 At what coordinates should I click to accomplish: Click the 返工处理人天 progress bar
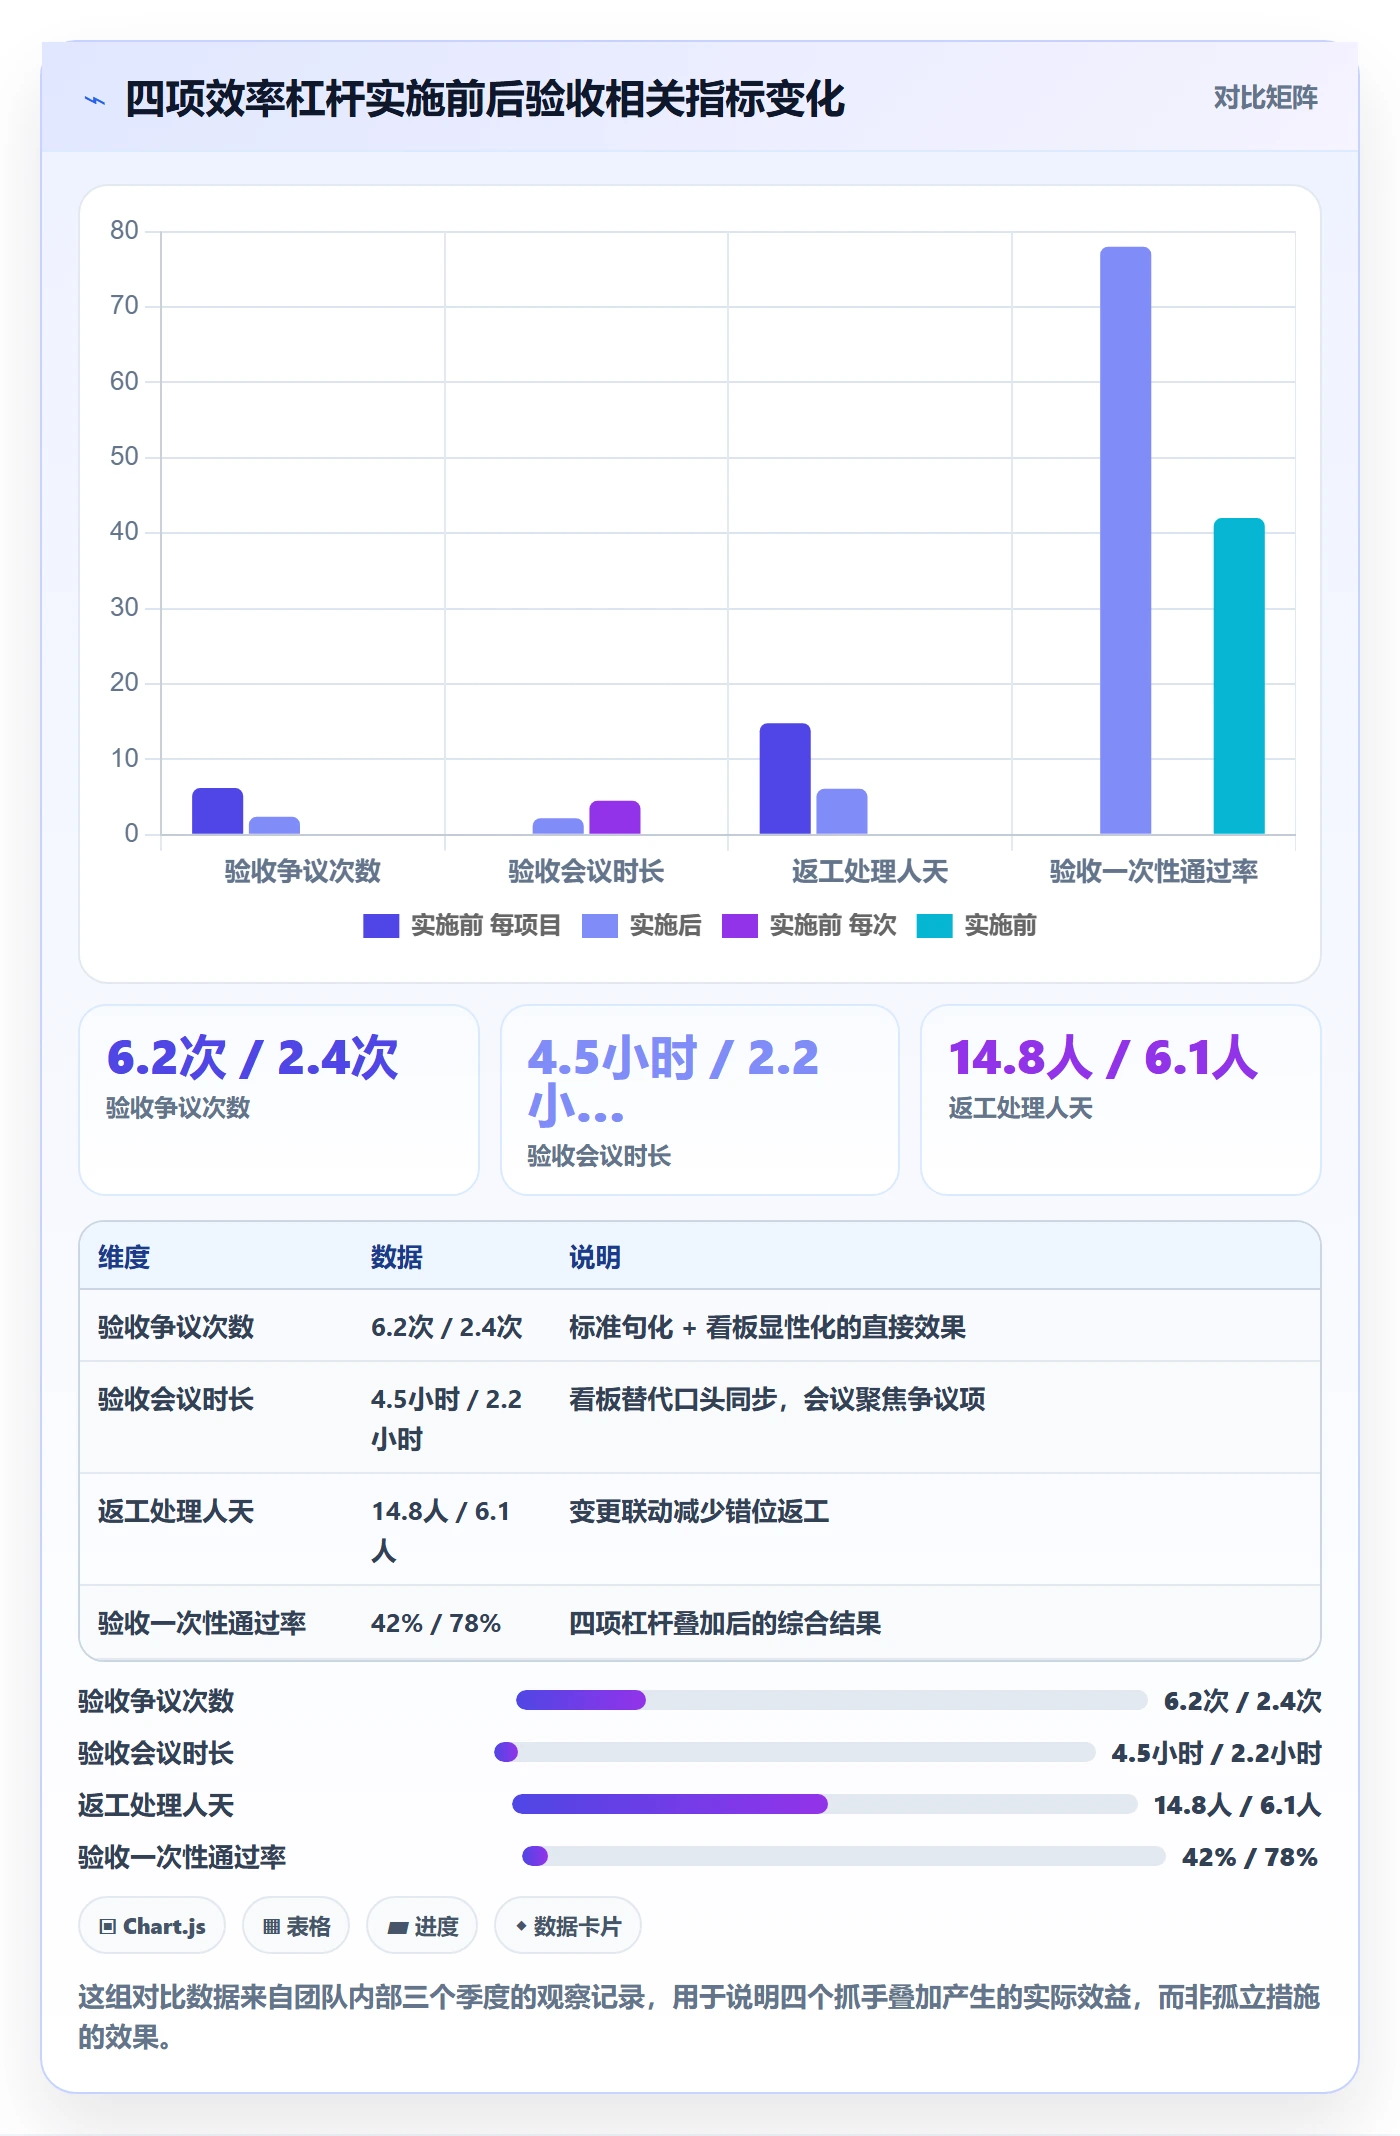click(825, 1804)
